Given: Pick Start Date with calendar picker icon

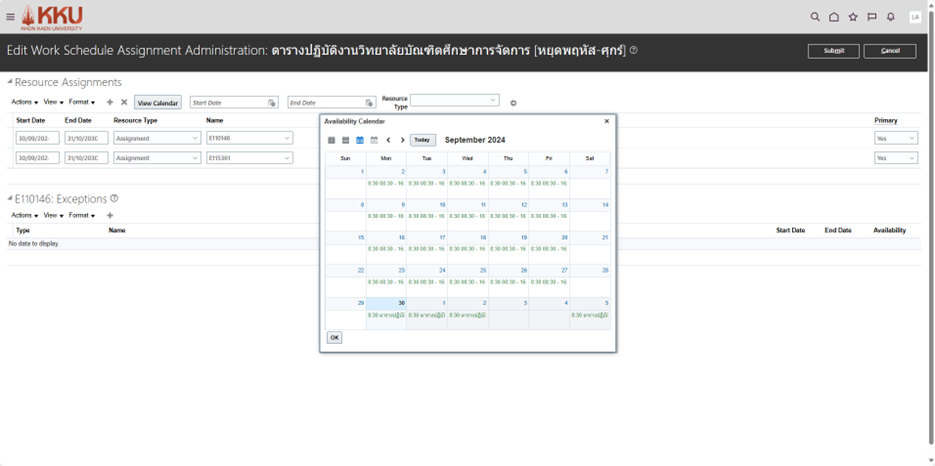Looking at the screenshot, I should click(272, 103).
